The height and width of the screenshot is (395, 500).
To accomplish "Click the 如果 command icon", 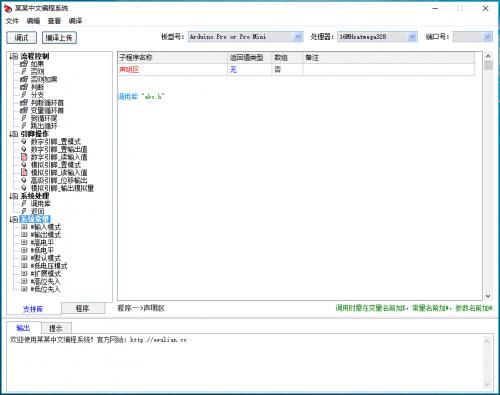I will click(24, 64).
